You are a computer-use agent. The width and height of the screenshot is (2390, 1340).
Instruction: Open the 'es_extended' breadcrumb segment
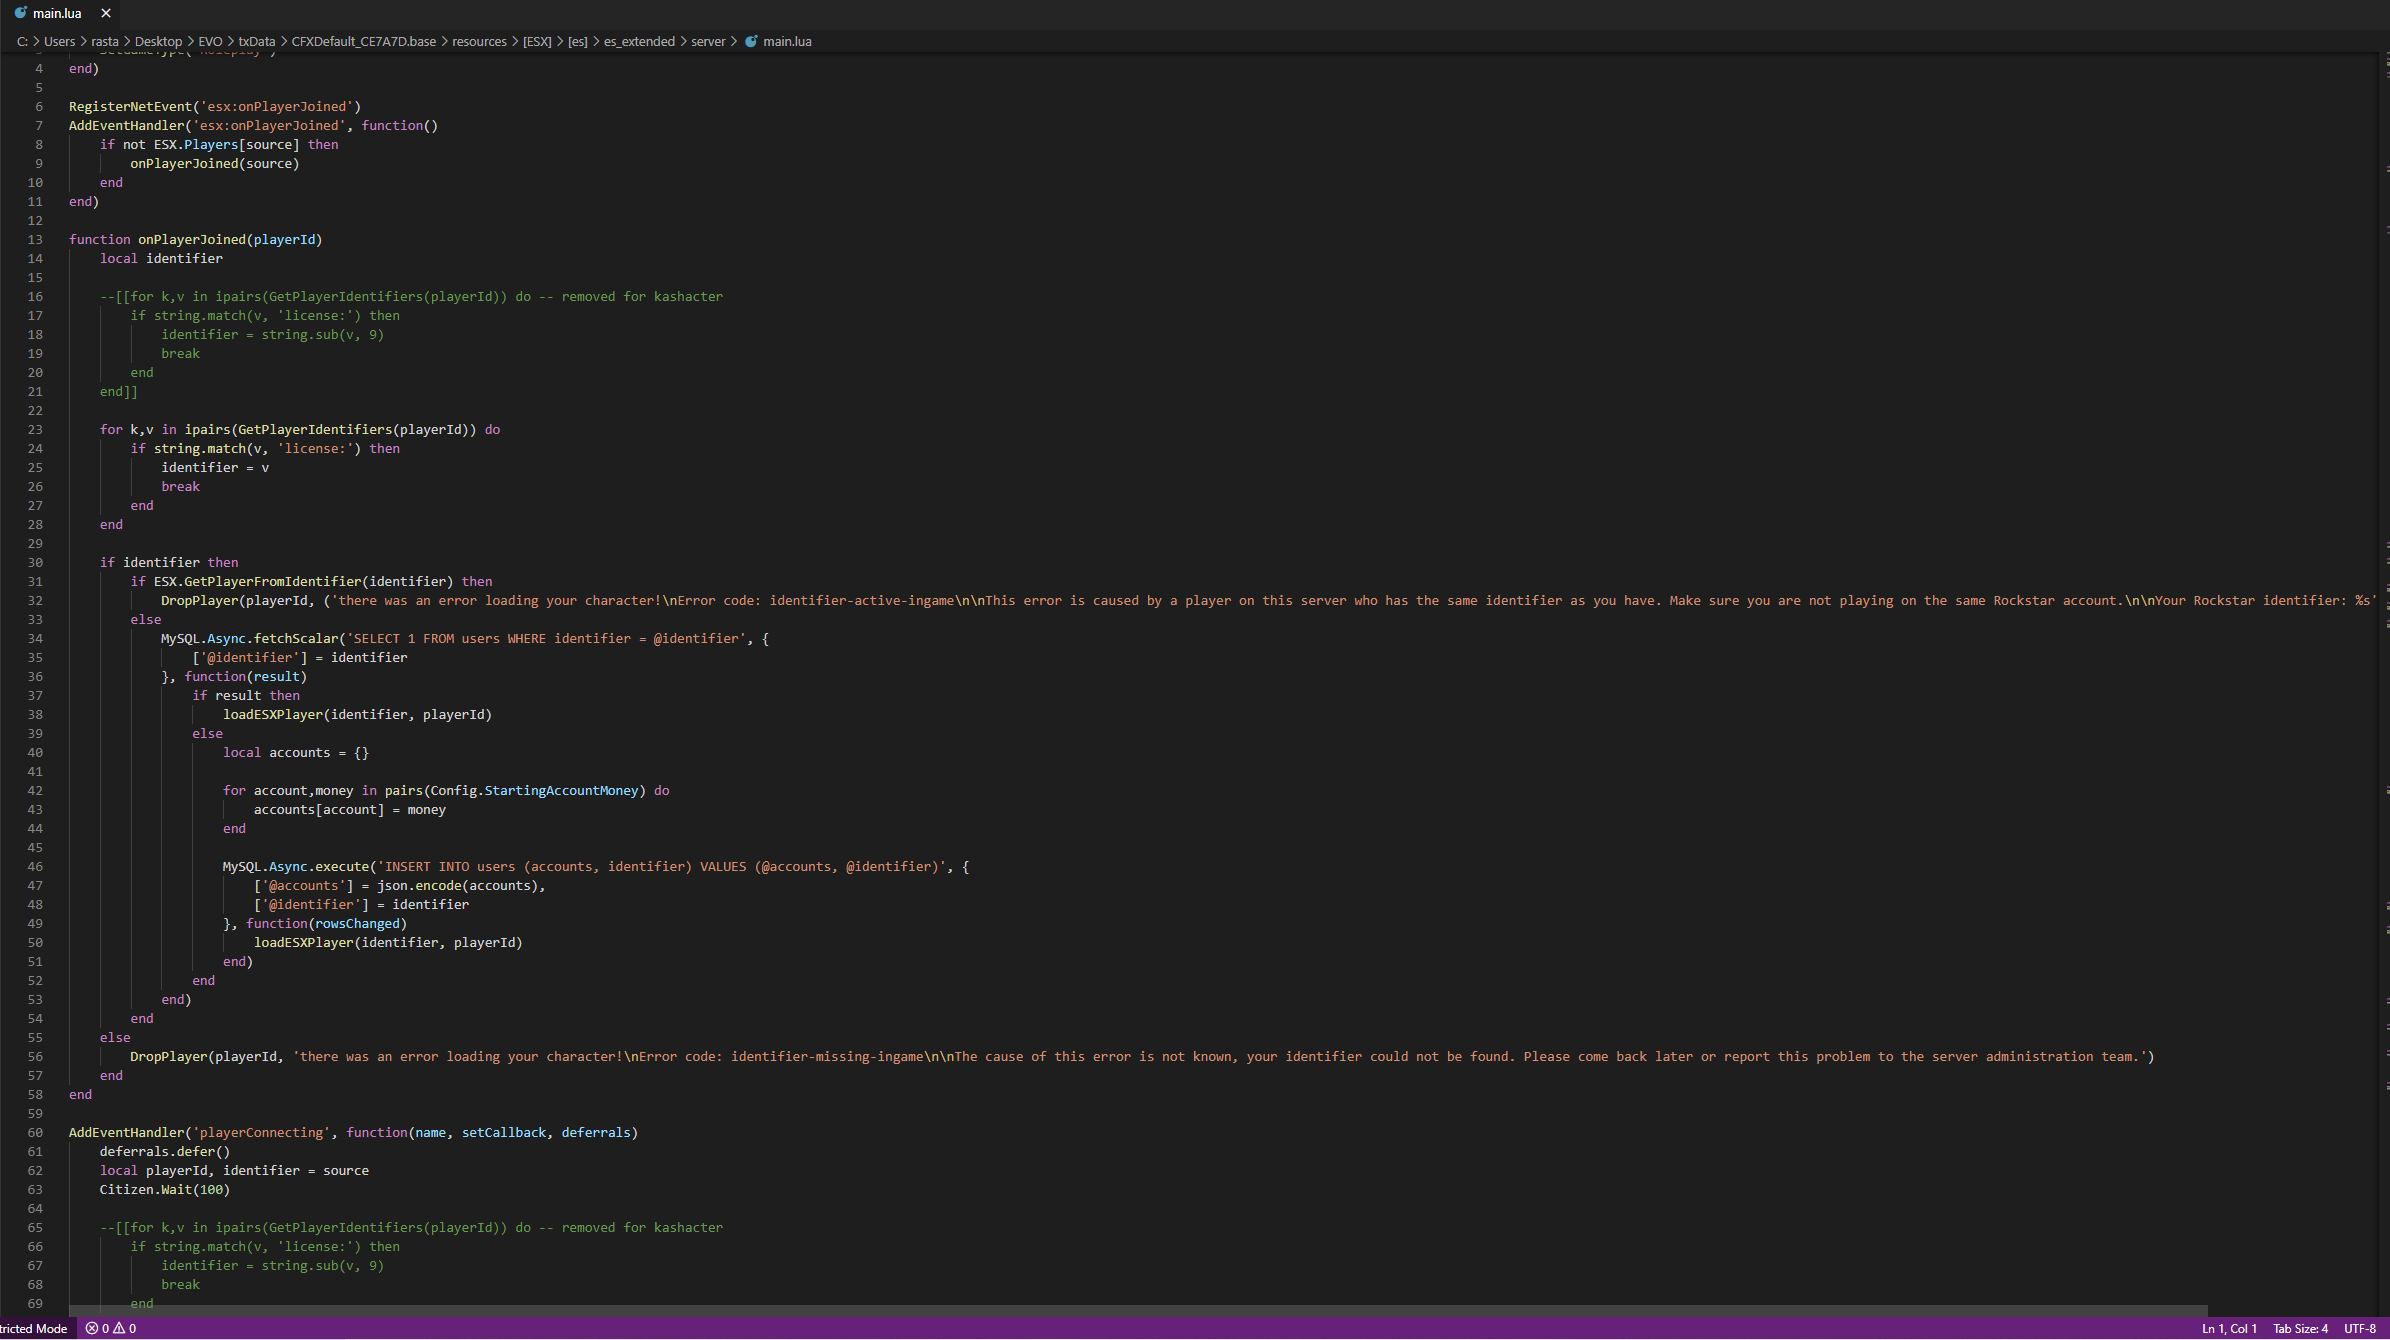pyautogui.click(x=639, y=41)
